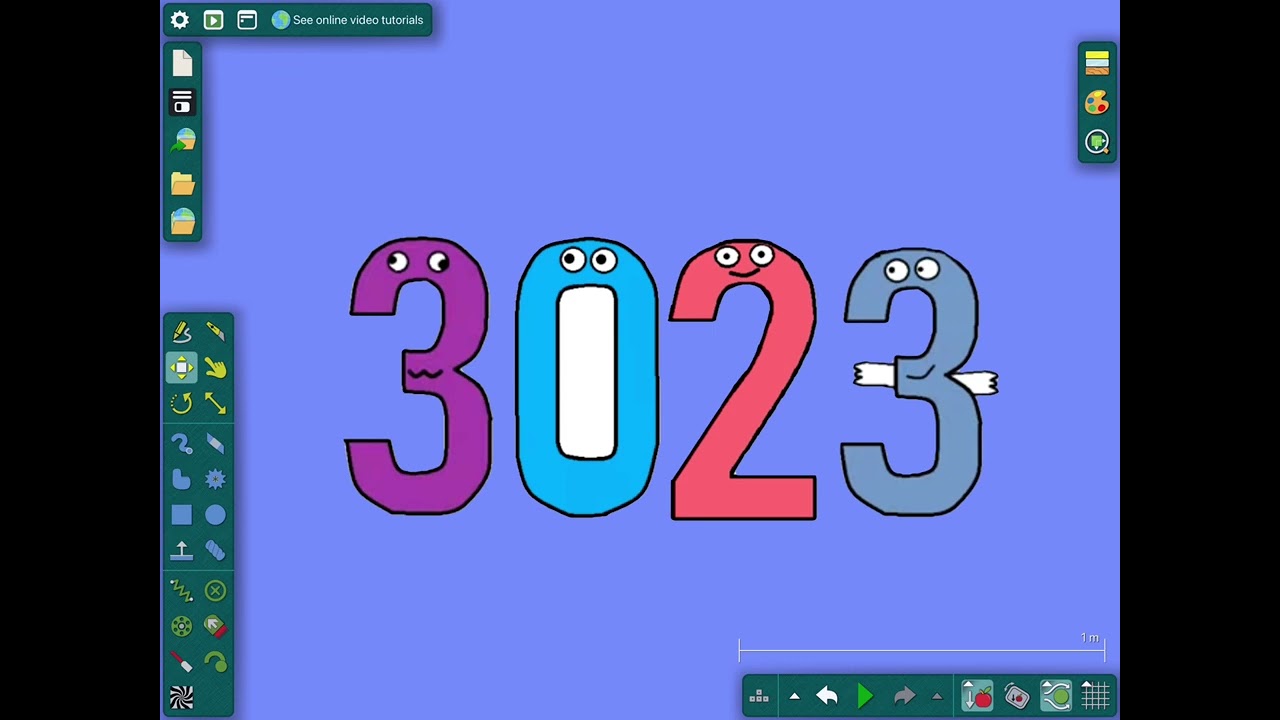Select the Thruster tool
This screenshot has width=1280, height=720.
[x=215, y=627]
